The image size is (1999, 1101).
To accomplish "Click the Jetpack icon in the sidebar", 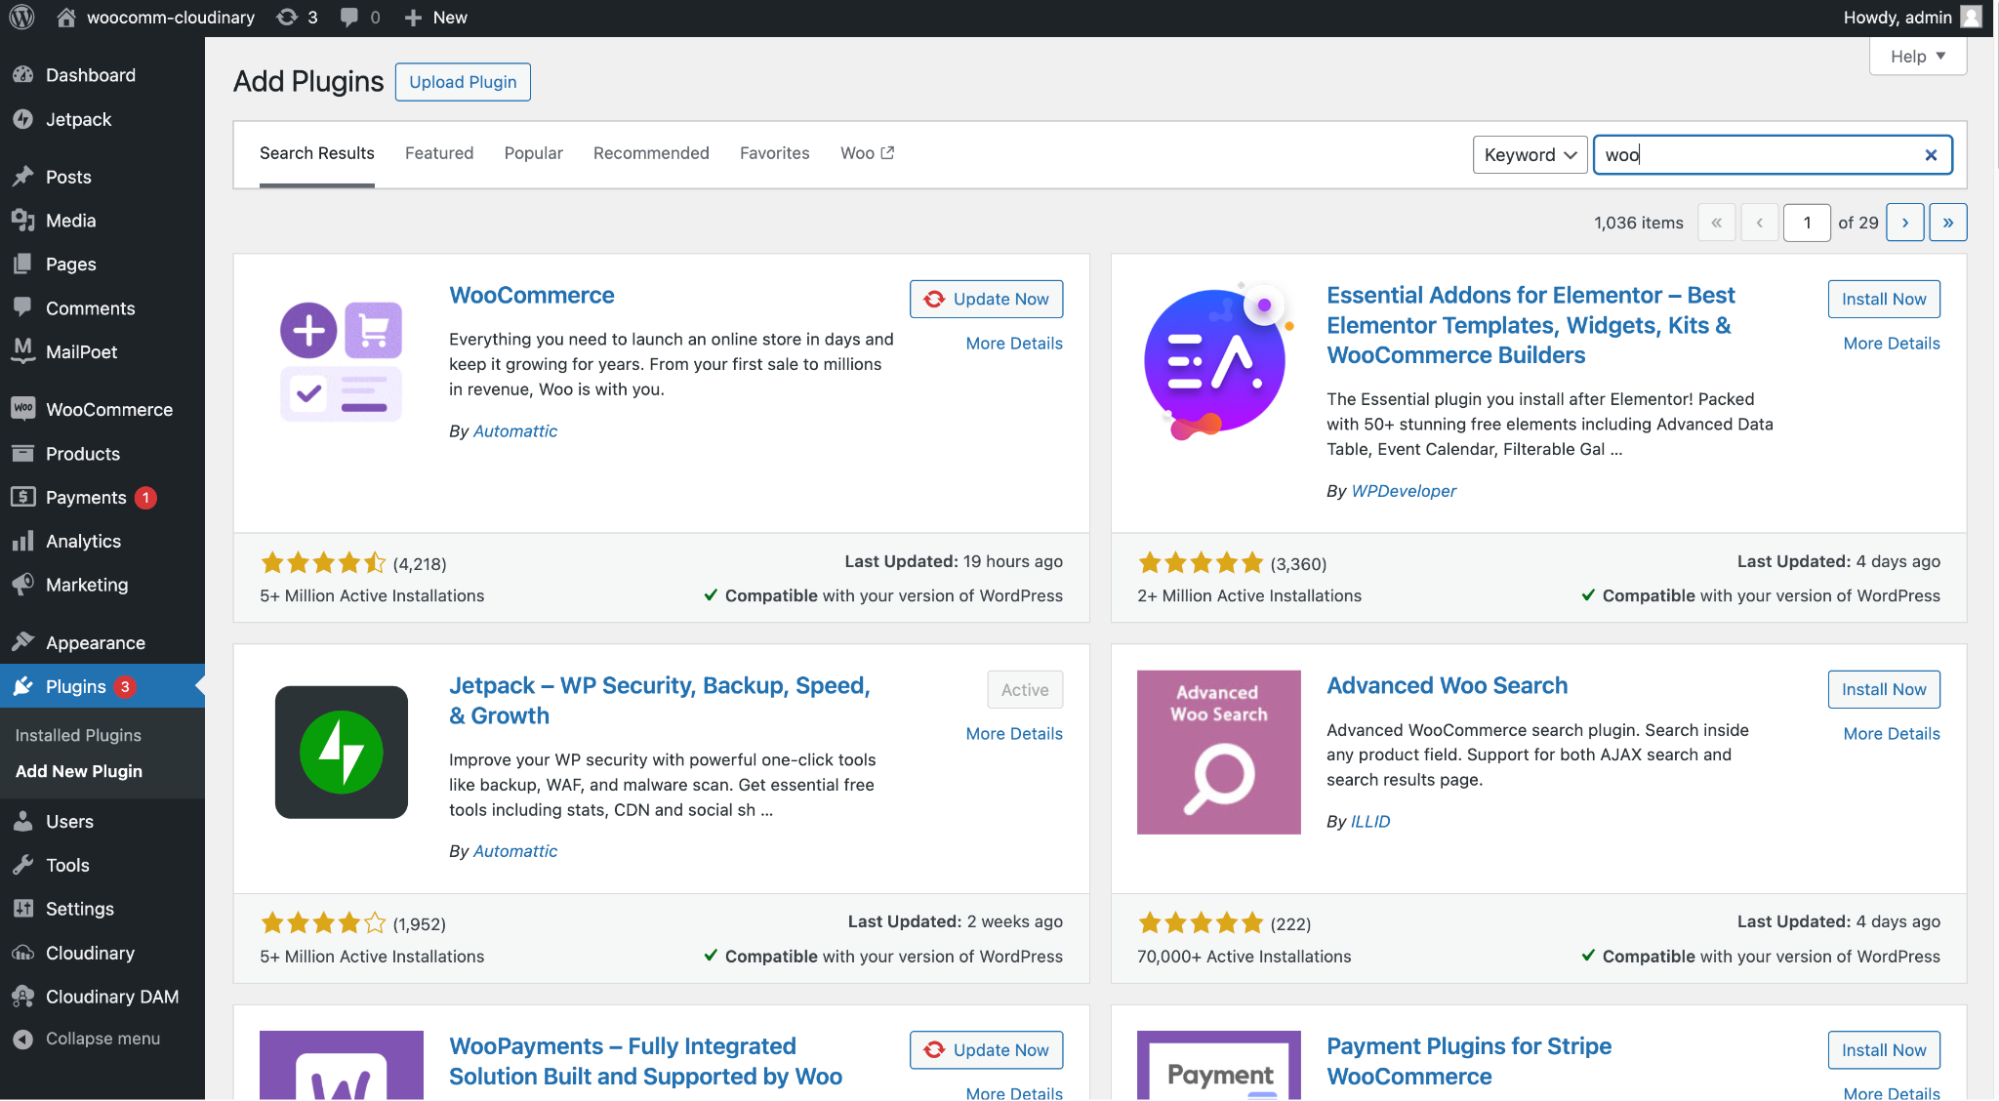I will (24, 119).
